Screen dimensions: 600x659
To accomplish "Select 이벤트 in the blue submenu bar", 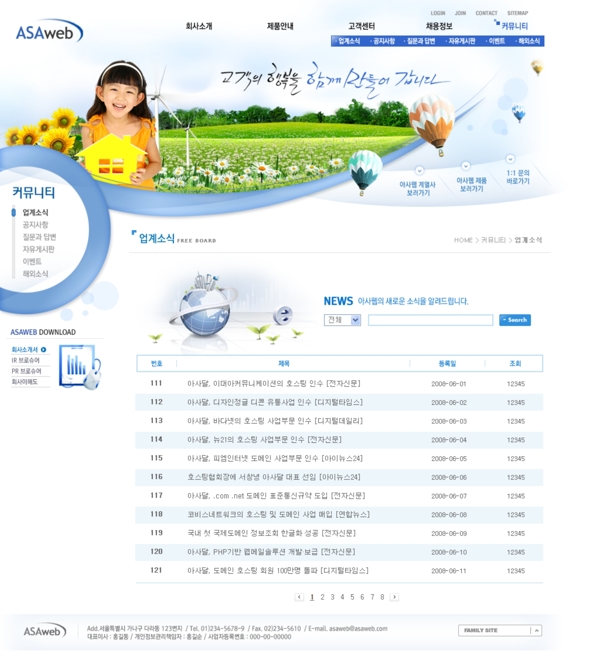I will point(497,41).
